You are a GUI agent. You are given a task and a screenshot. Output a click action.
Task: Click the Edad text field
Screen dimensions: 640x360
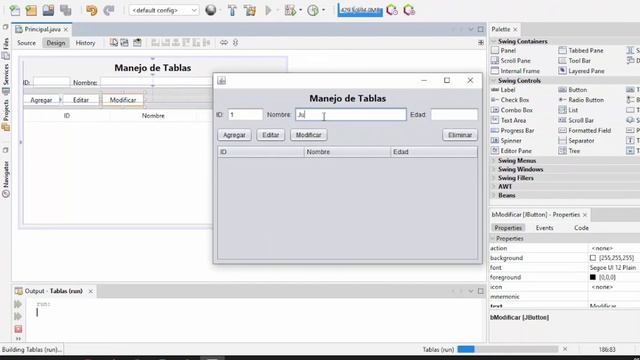pyautogui.click(x=454, y=115)
